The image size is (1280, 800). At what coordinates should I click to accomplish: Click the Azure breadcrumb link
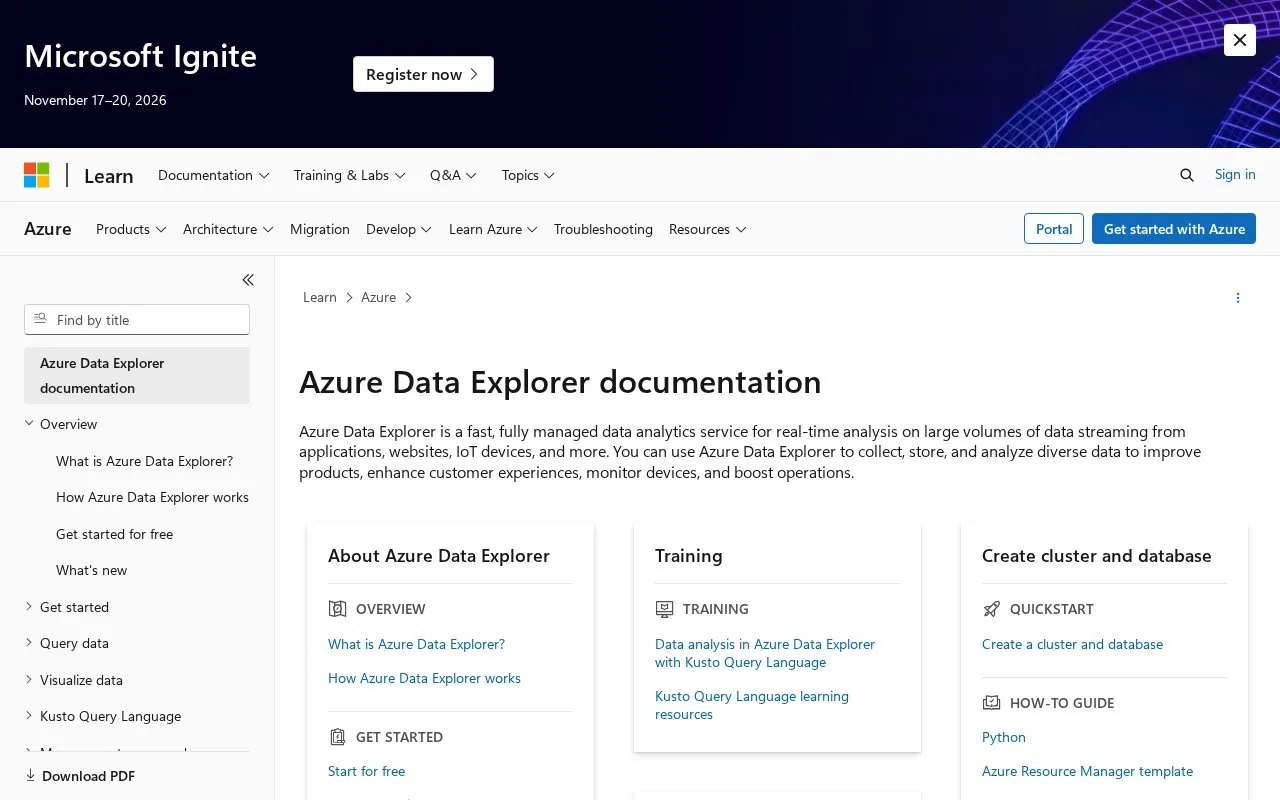pos(379,297)
